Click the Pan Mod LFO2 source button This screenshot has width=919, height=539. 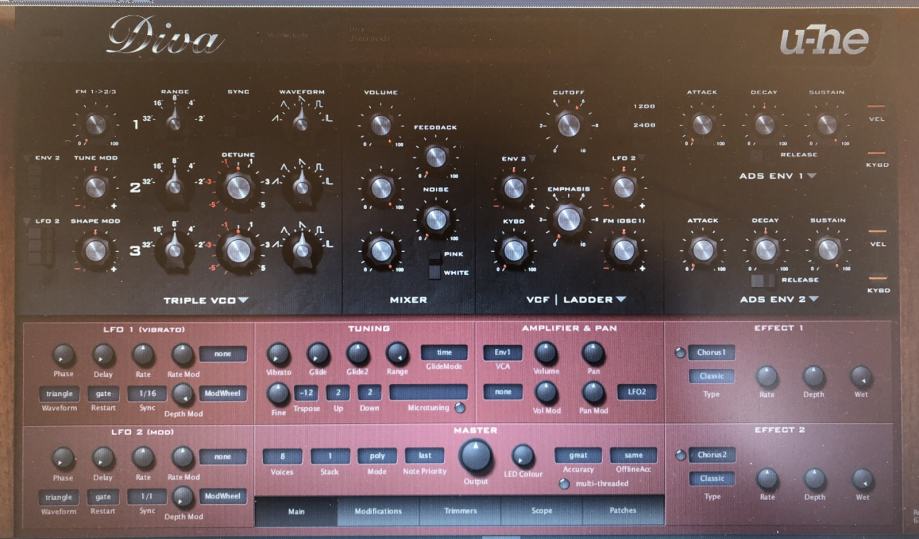point(637,392)
